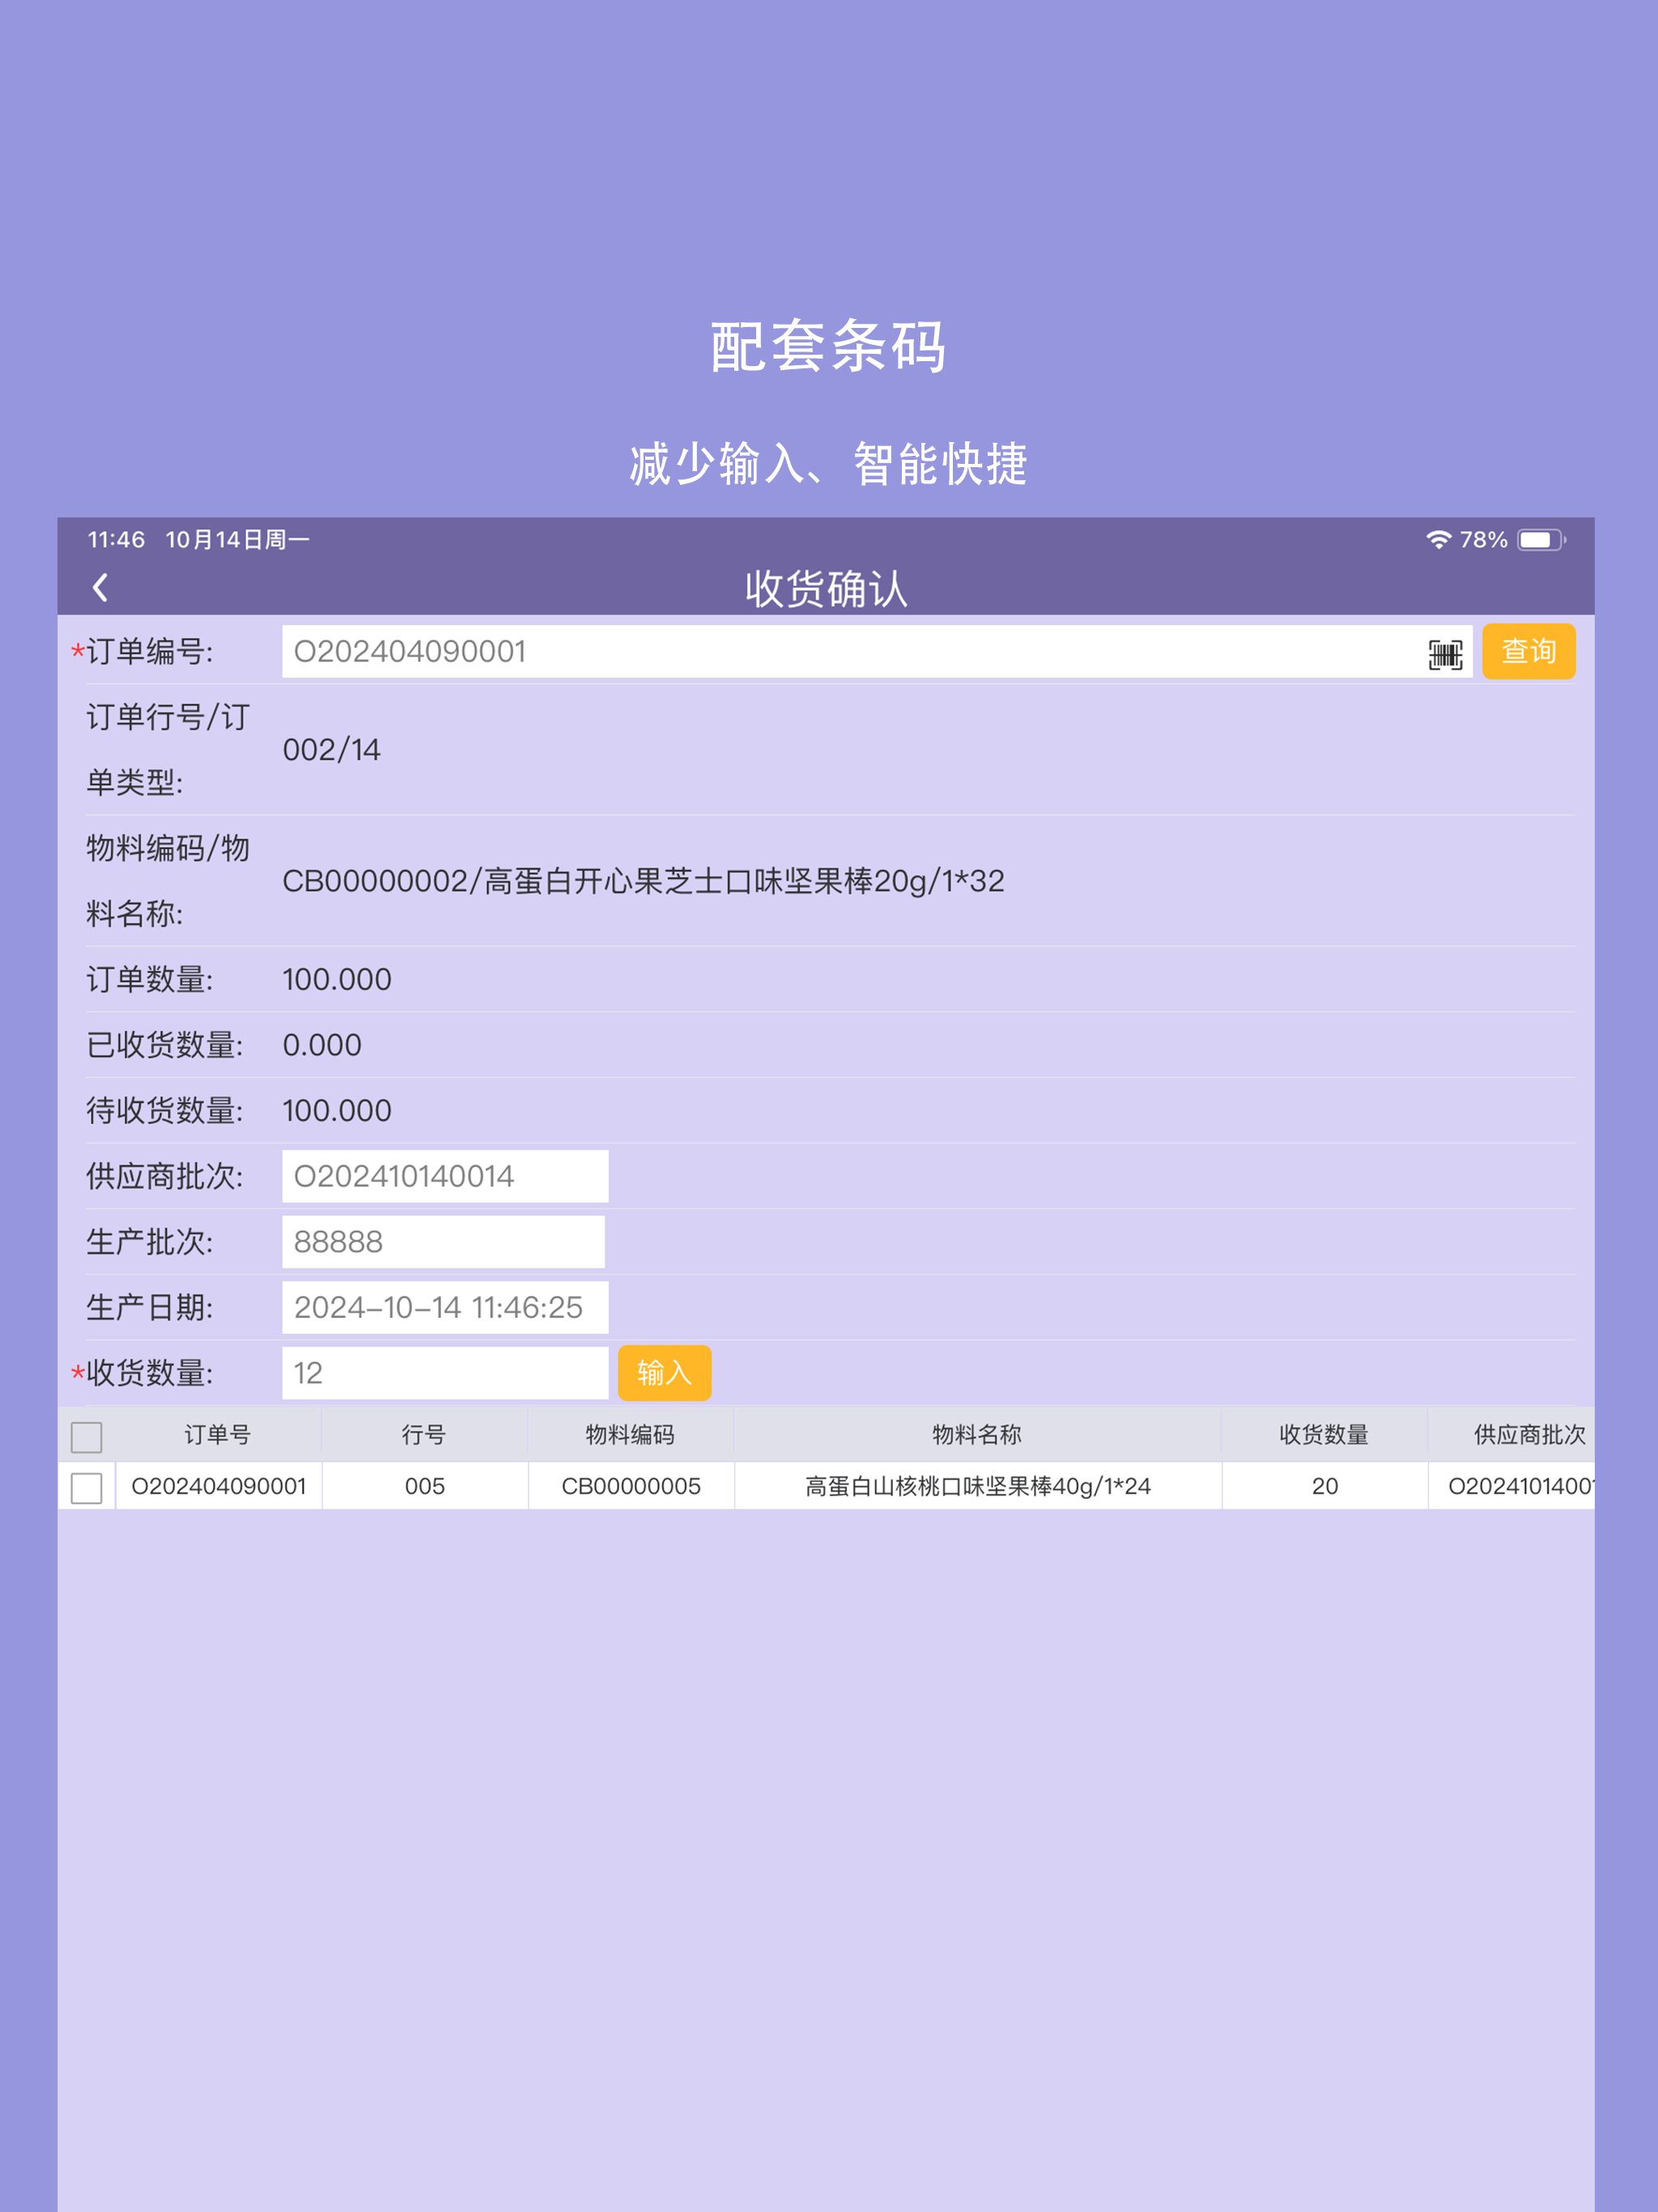
Task: Click the 物料名称 column header
Action: 977,1434
